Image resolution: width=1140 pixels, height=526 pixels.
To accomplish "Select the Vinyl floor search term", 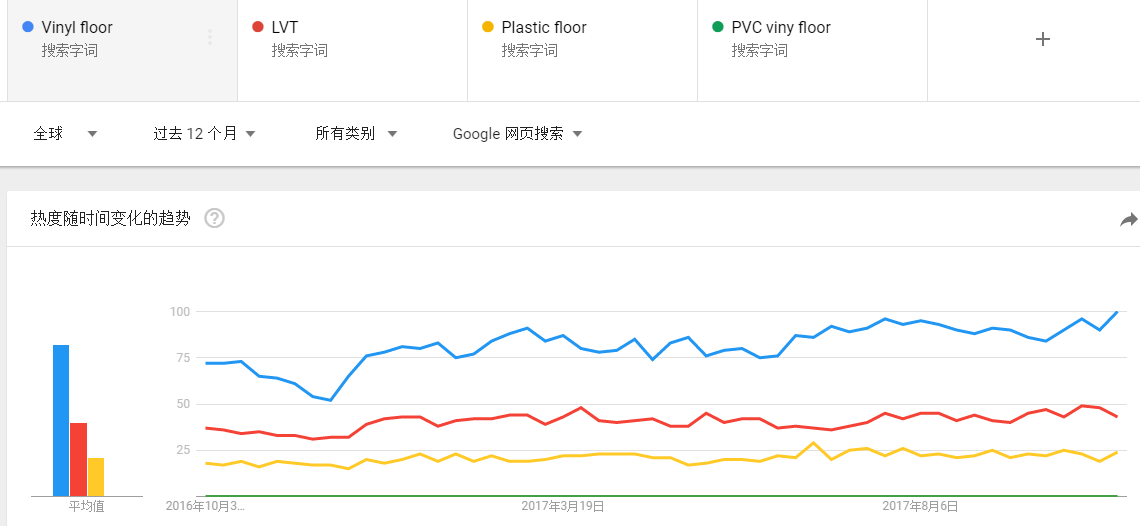I will coord(77,28).
